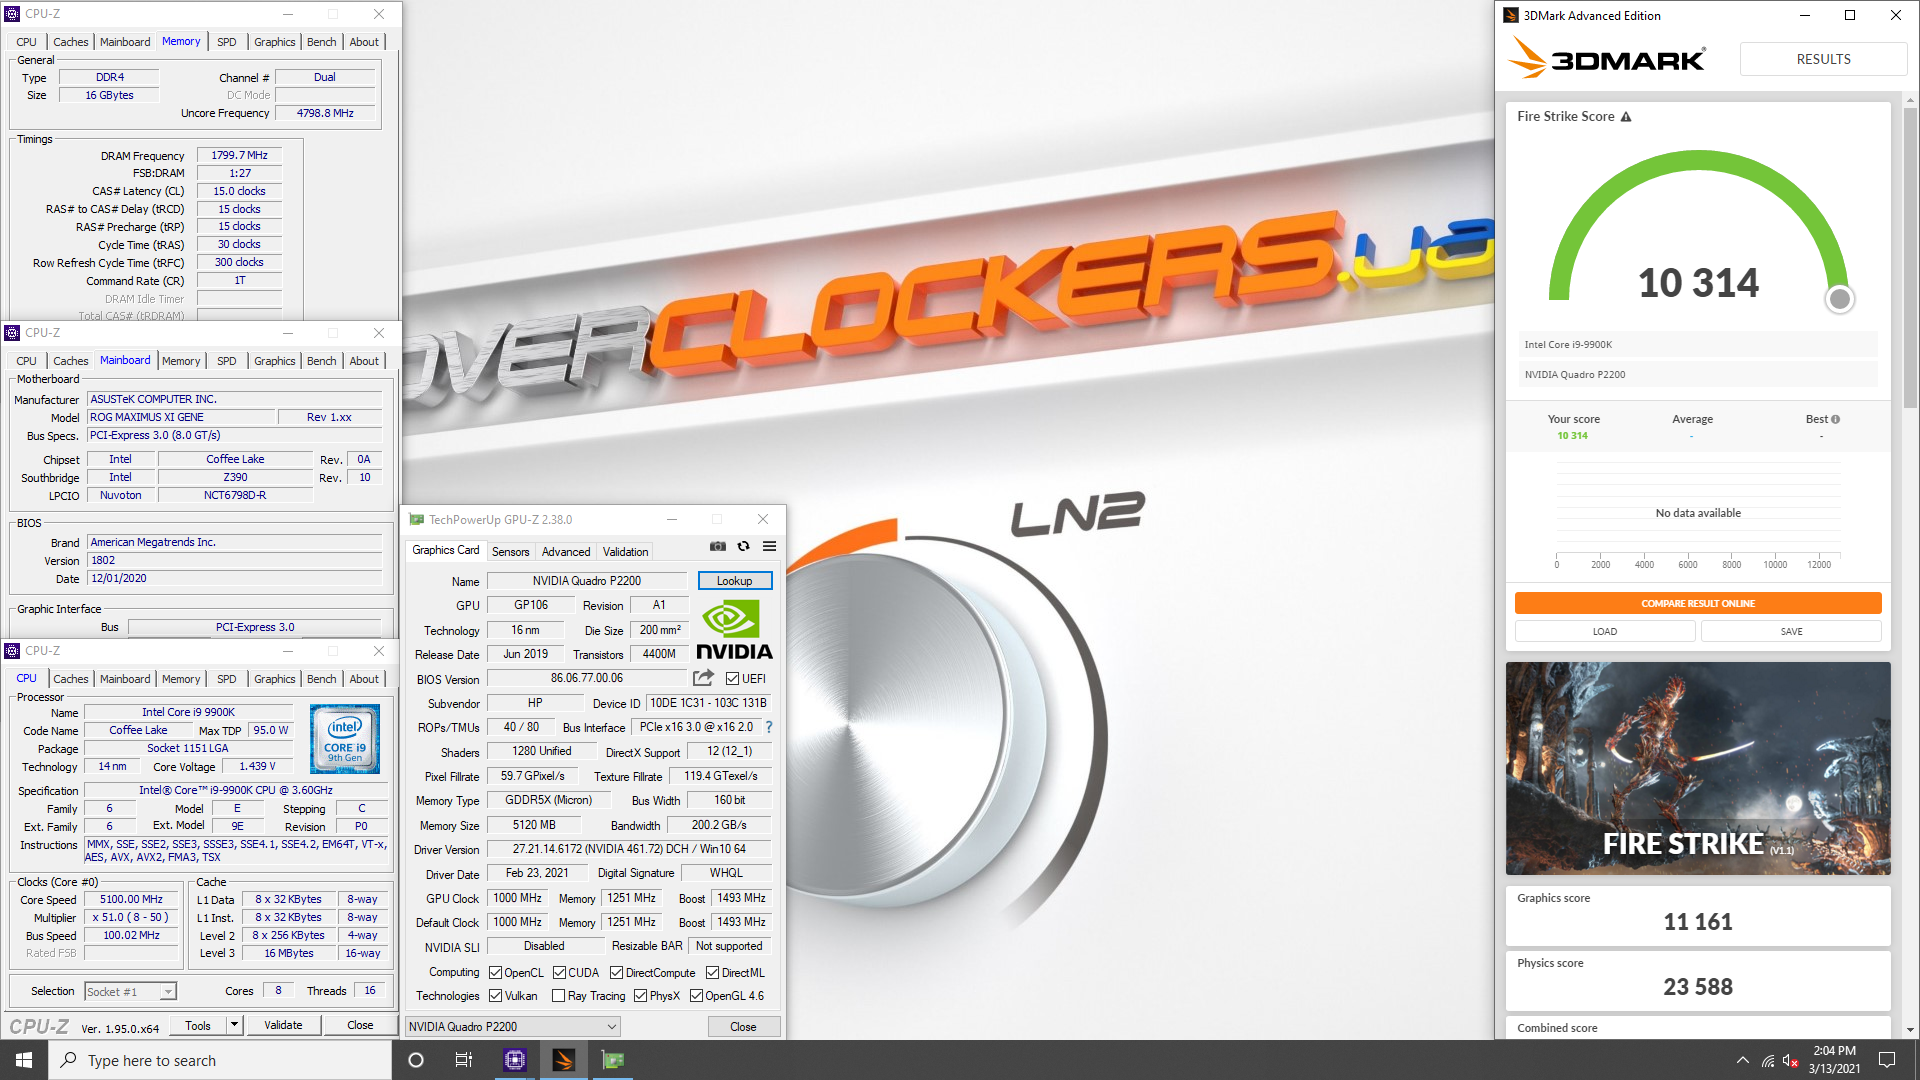Click the 3DMark scrollbar down arrow
1920x1080 pixels.
click(1910, 1029)
